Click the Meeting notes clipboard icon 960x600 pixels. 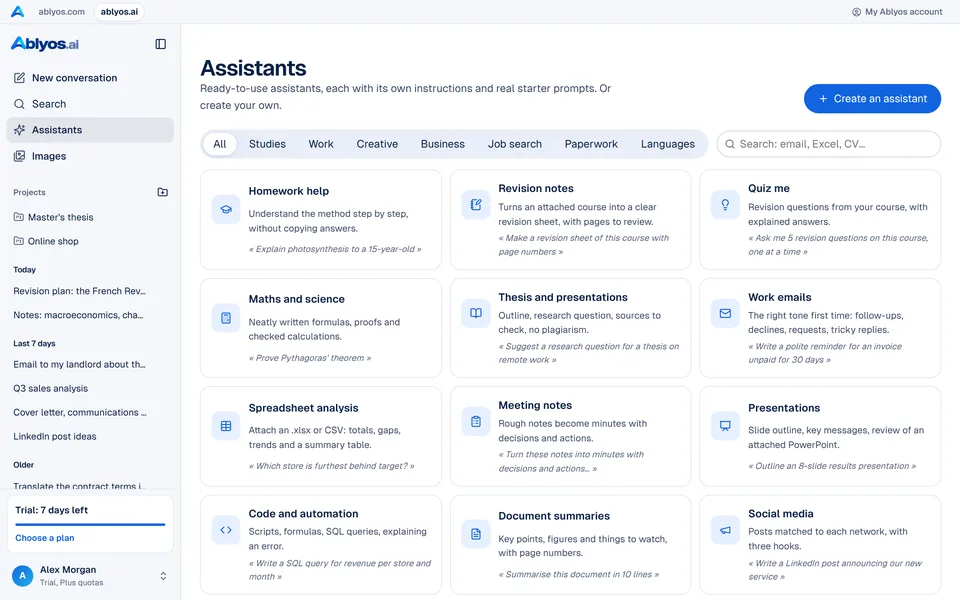[x=476, y=421]
